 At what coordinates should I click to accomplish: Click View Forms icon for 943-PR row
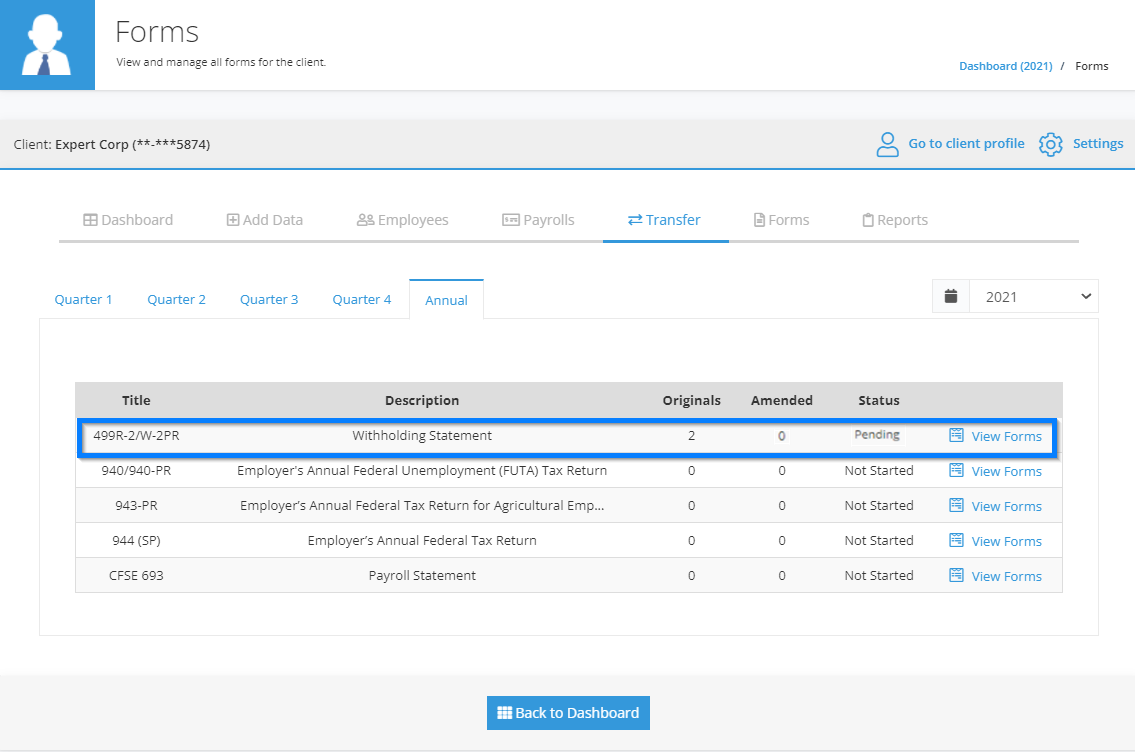[956, 505]
